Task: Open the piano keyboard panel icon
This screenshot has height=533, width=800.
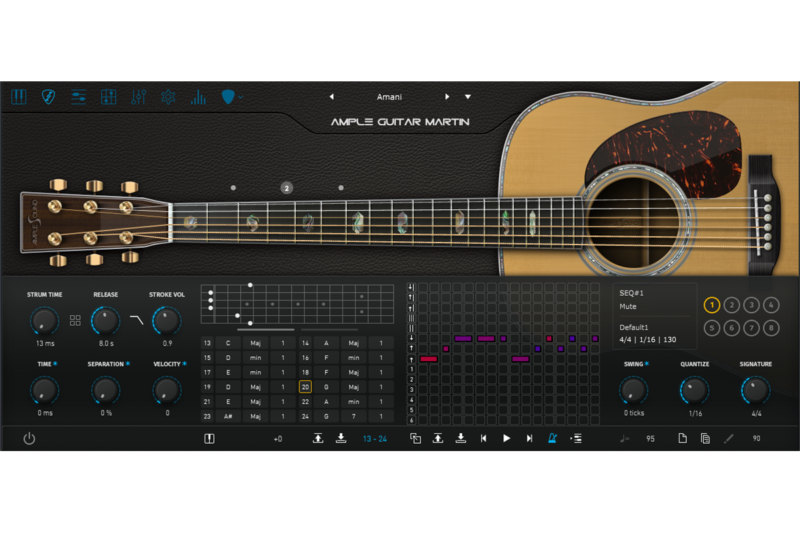Action: [19, 97]
